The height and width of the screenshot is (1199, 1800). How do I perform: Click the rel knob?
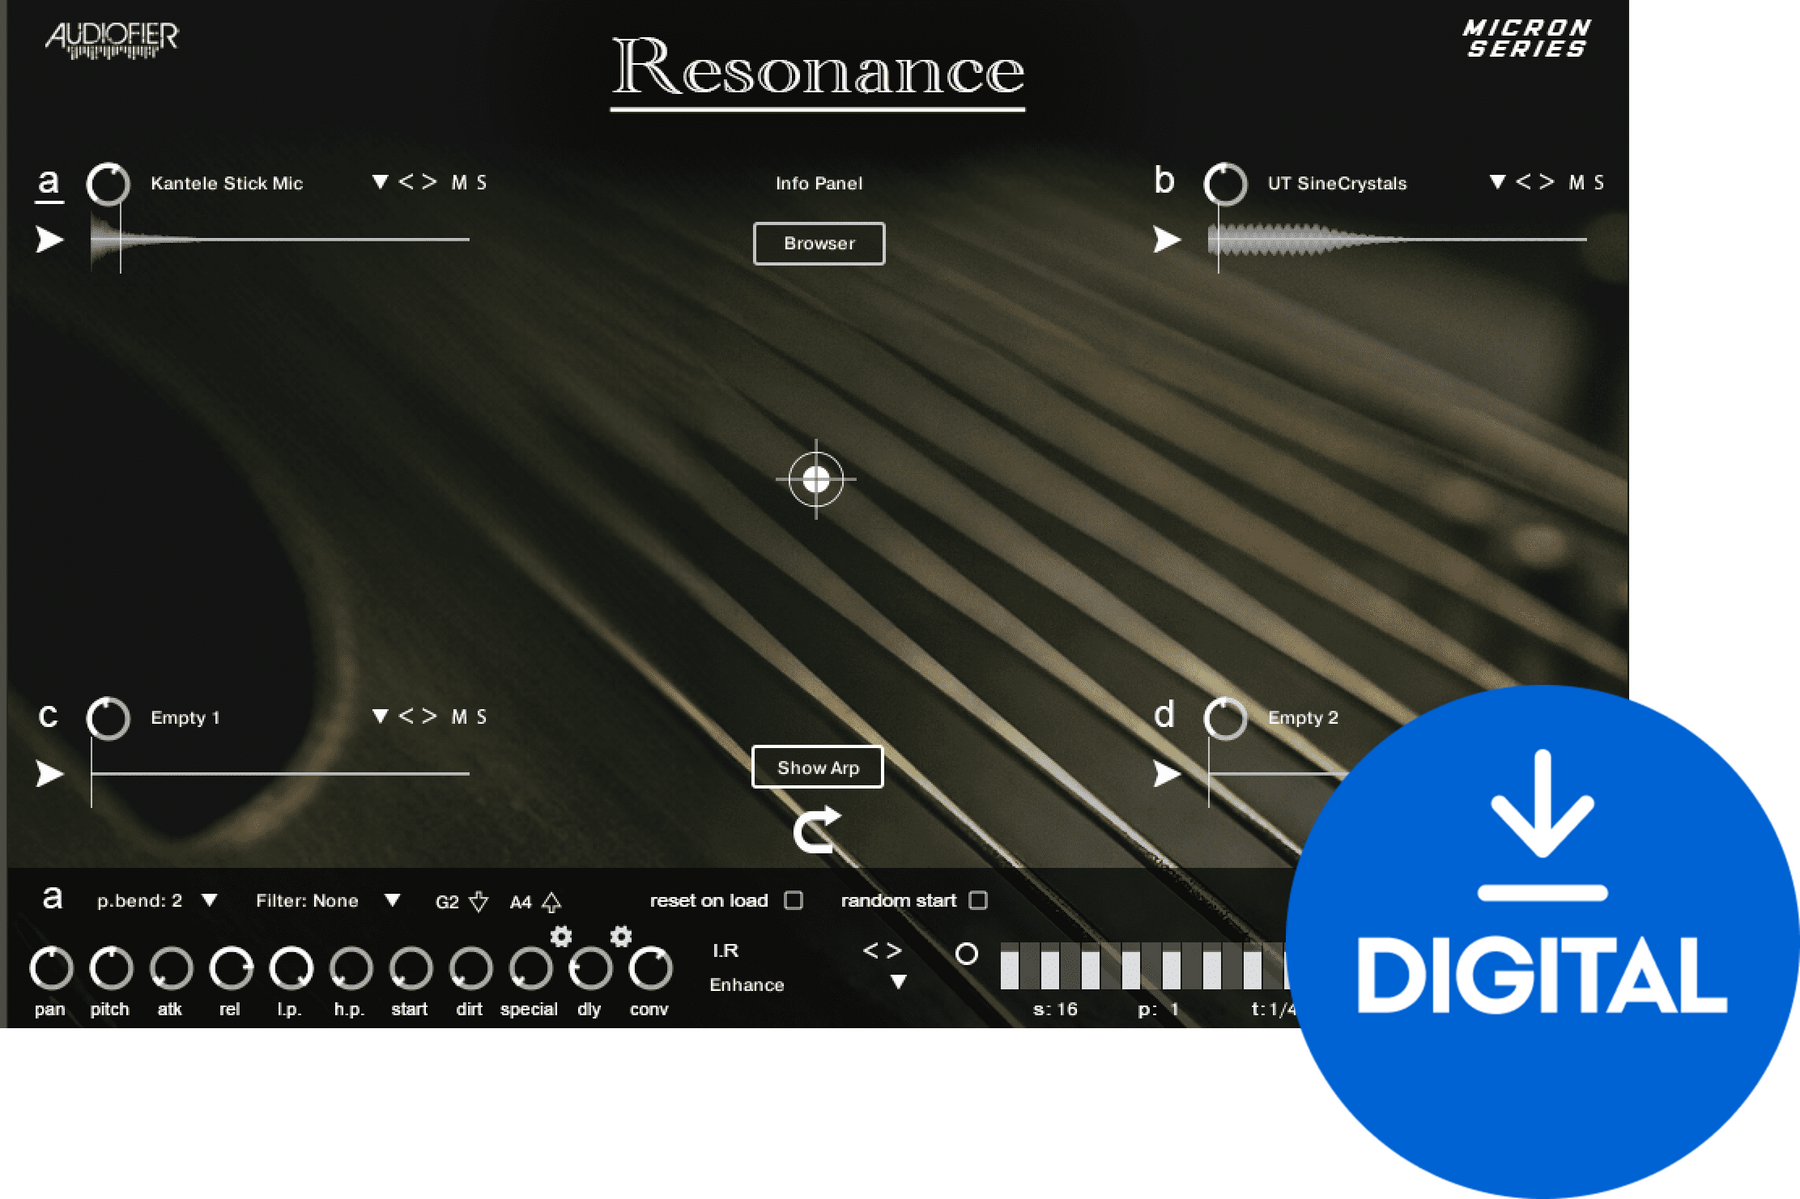click(x=231, y=968)
